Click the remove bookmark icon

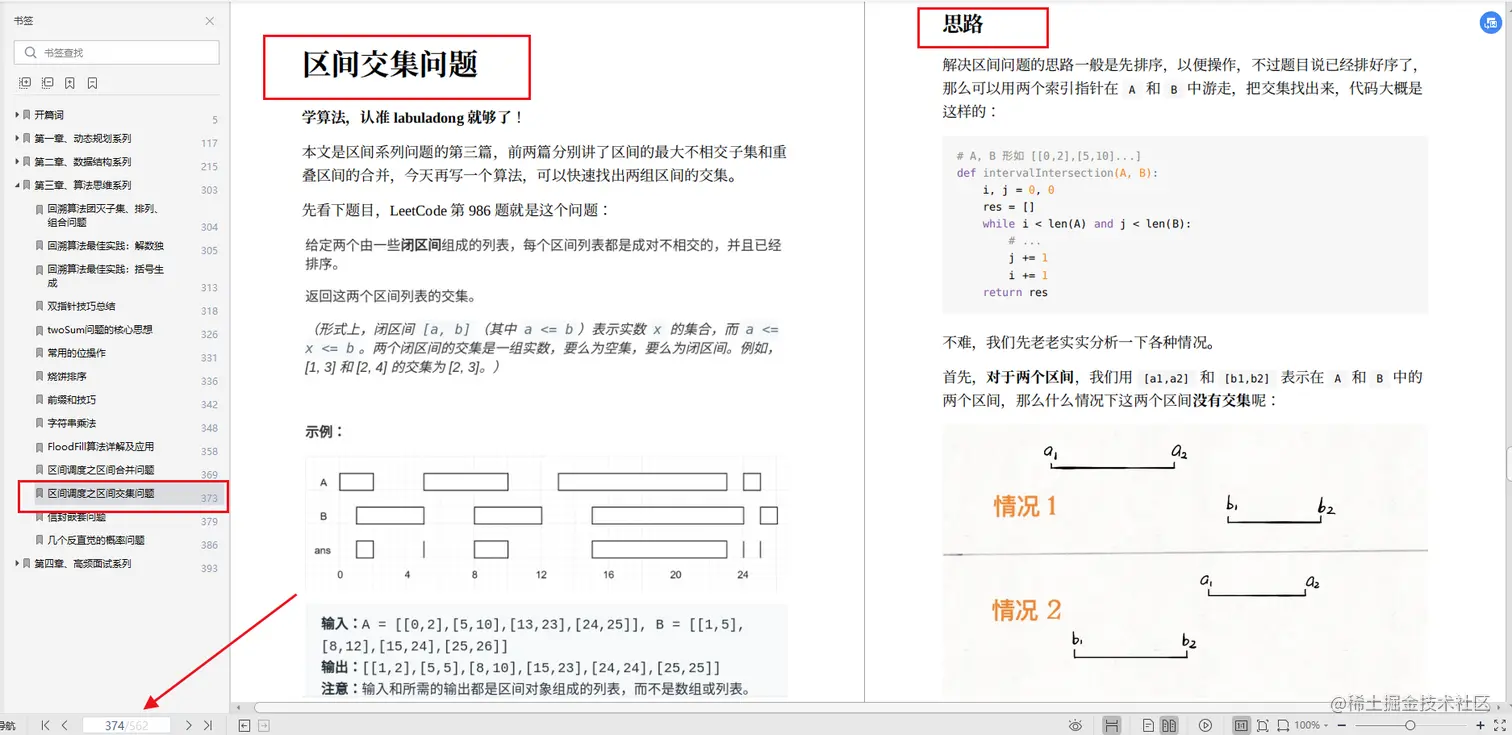click(92, 82)
